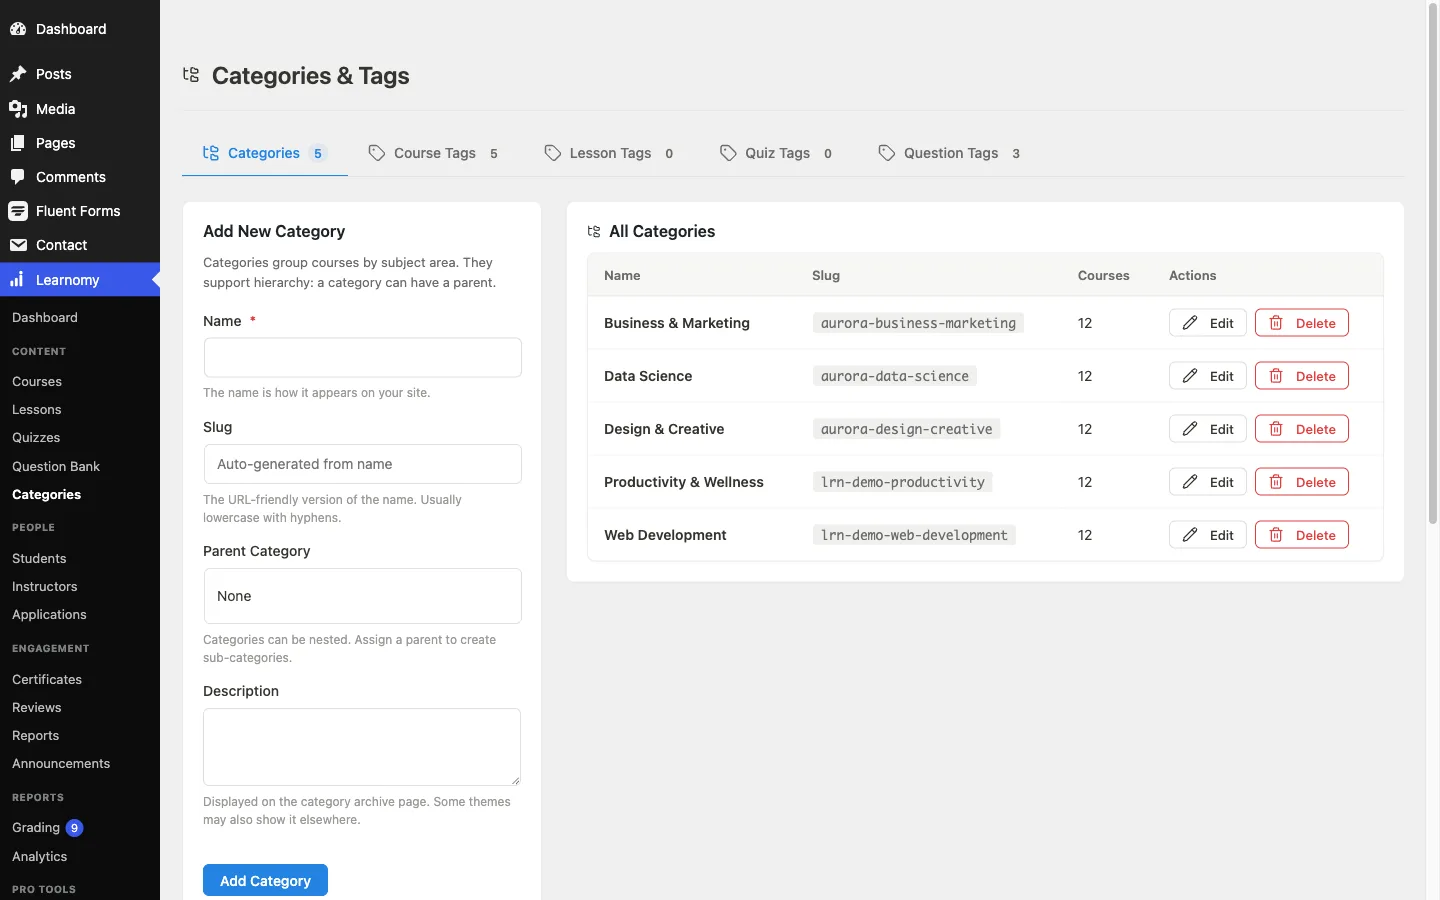1440x900 pixels.
Task: Click pencil icon for Business & Marketing row
Action: click(1190, 323)
